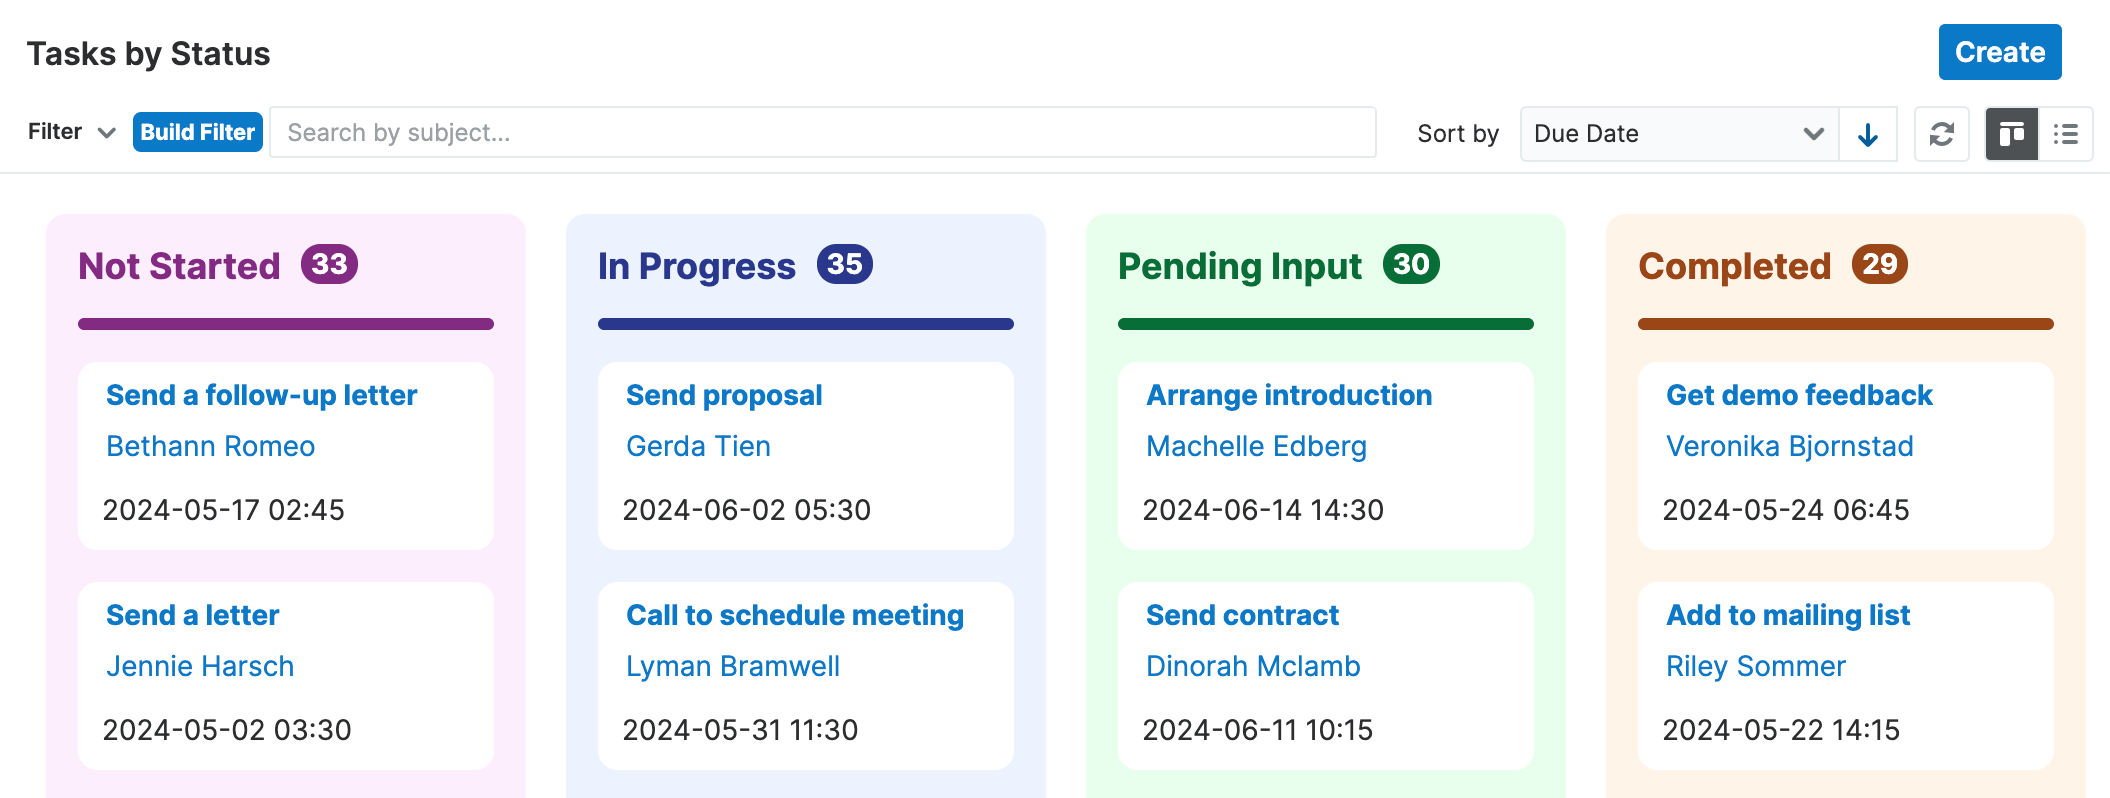Select the Completed column header
The image size is (2110, 798).
click(1734, 266)
